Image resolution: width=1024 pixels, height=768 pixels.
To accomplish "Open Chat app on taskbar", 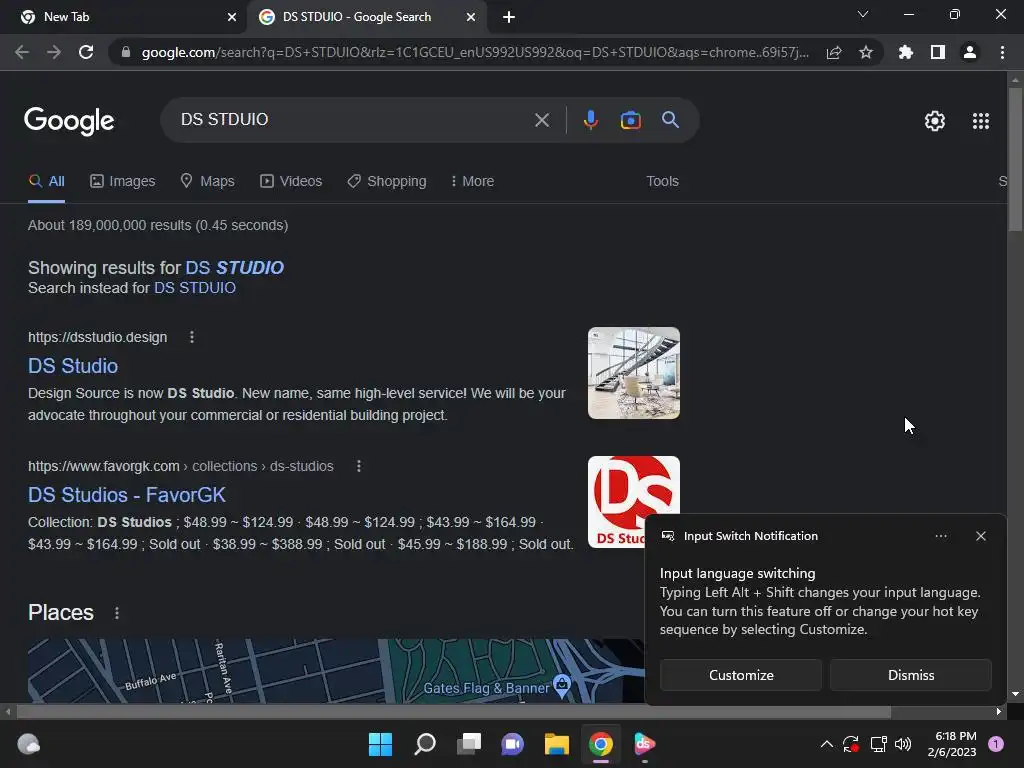I will [513, 744].
